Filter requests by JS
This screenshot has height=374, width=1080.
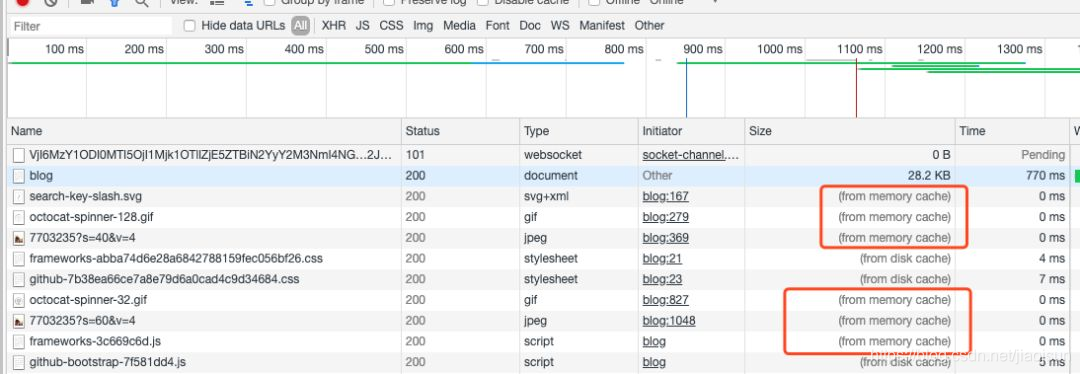point(363,25)
